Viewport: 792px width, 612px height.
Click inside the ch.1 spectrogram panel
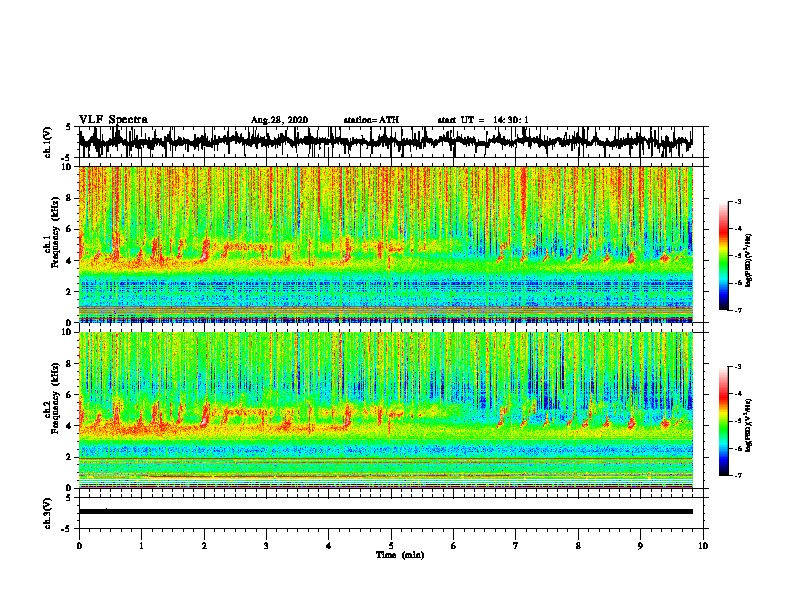(x=385, y=244)
